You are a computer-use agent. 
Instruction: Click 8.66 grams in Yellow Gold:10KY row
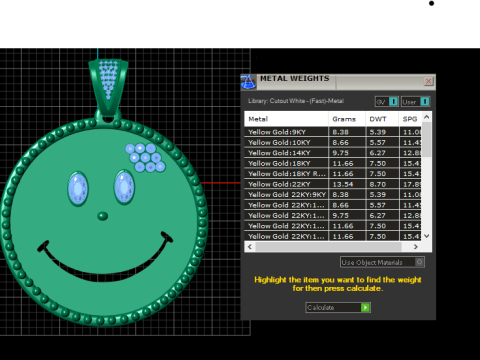coord(341,142)
